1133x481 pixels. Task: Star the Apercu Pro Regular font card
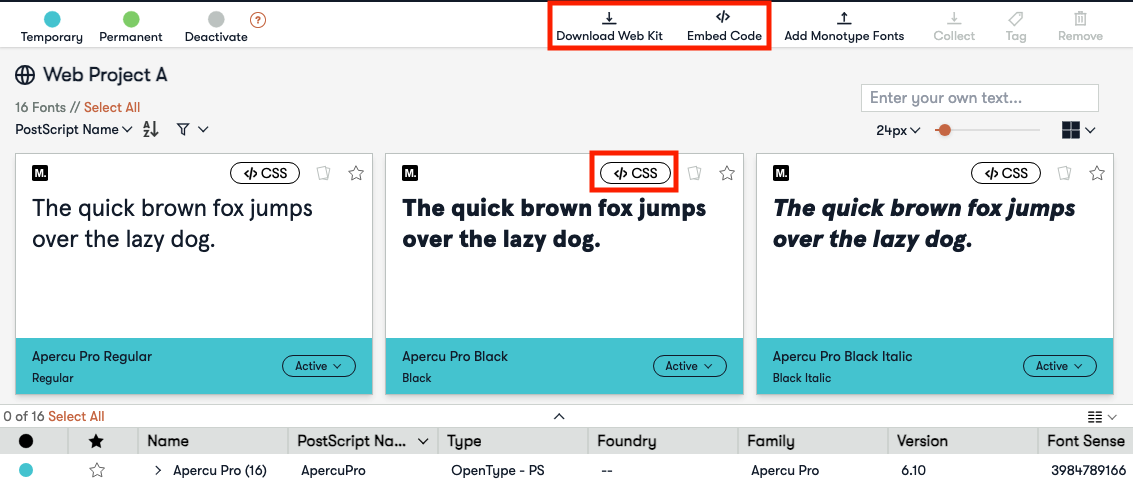[356, 173]
